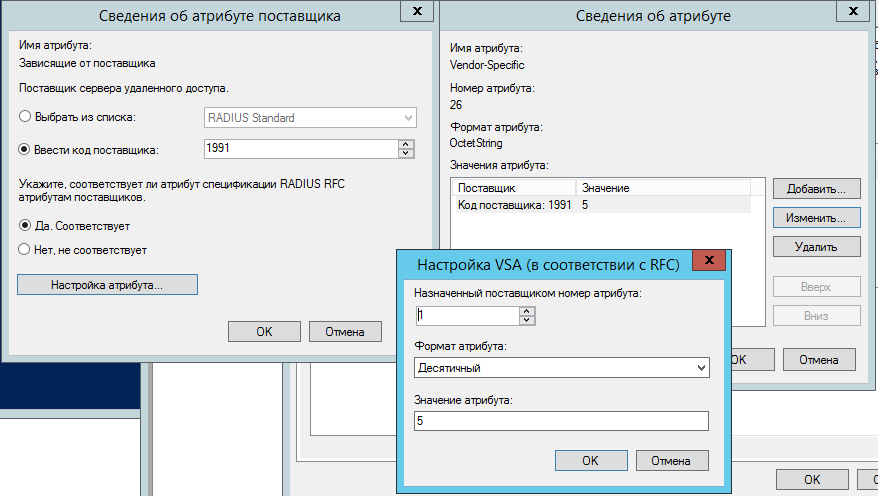
Task: Click the vendor code 1991 input field
Action: pyautogui.click(x=298, y=149)
